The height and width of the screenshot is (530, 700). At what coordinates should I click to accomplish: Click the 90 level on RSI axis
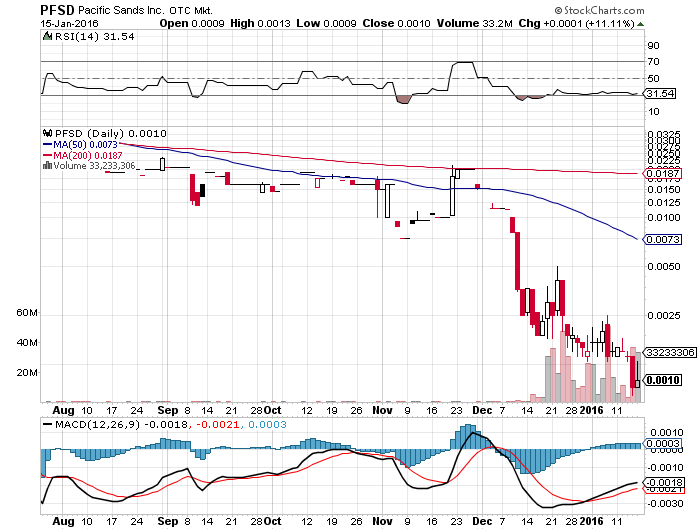click(653, 46)
